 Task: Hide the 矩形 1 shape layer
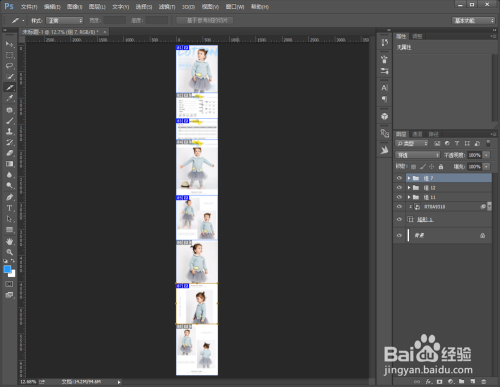pyautogui.click(x=399, y=219)
